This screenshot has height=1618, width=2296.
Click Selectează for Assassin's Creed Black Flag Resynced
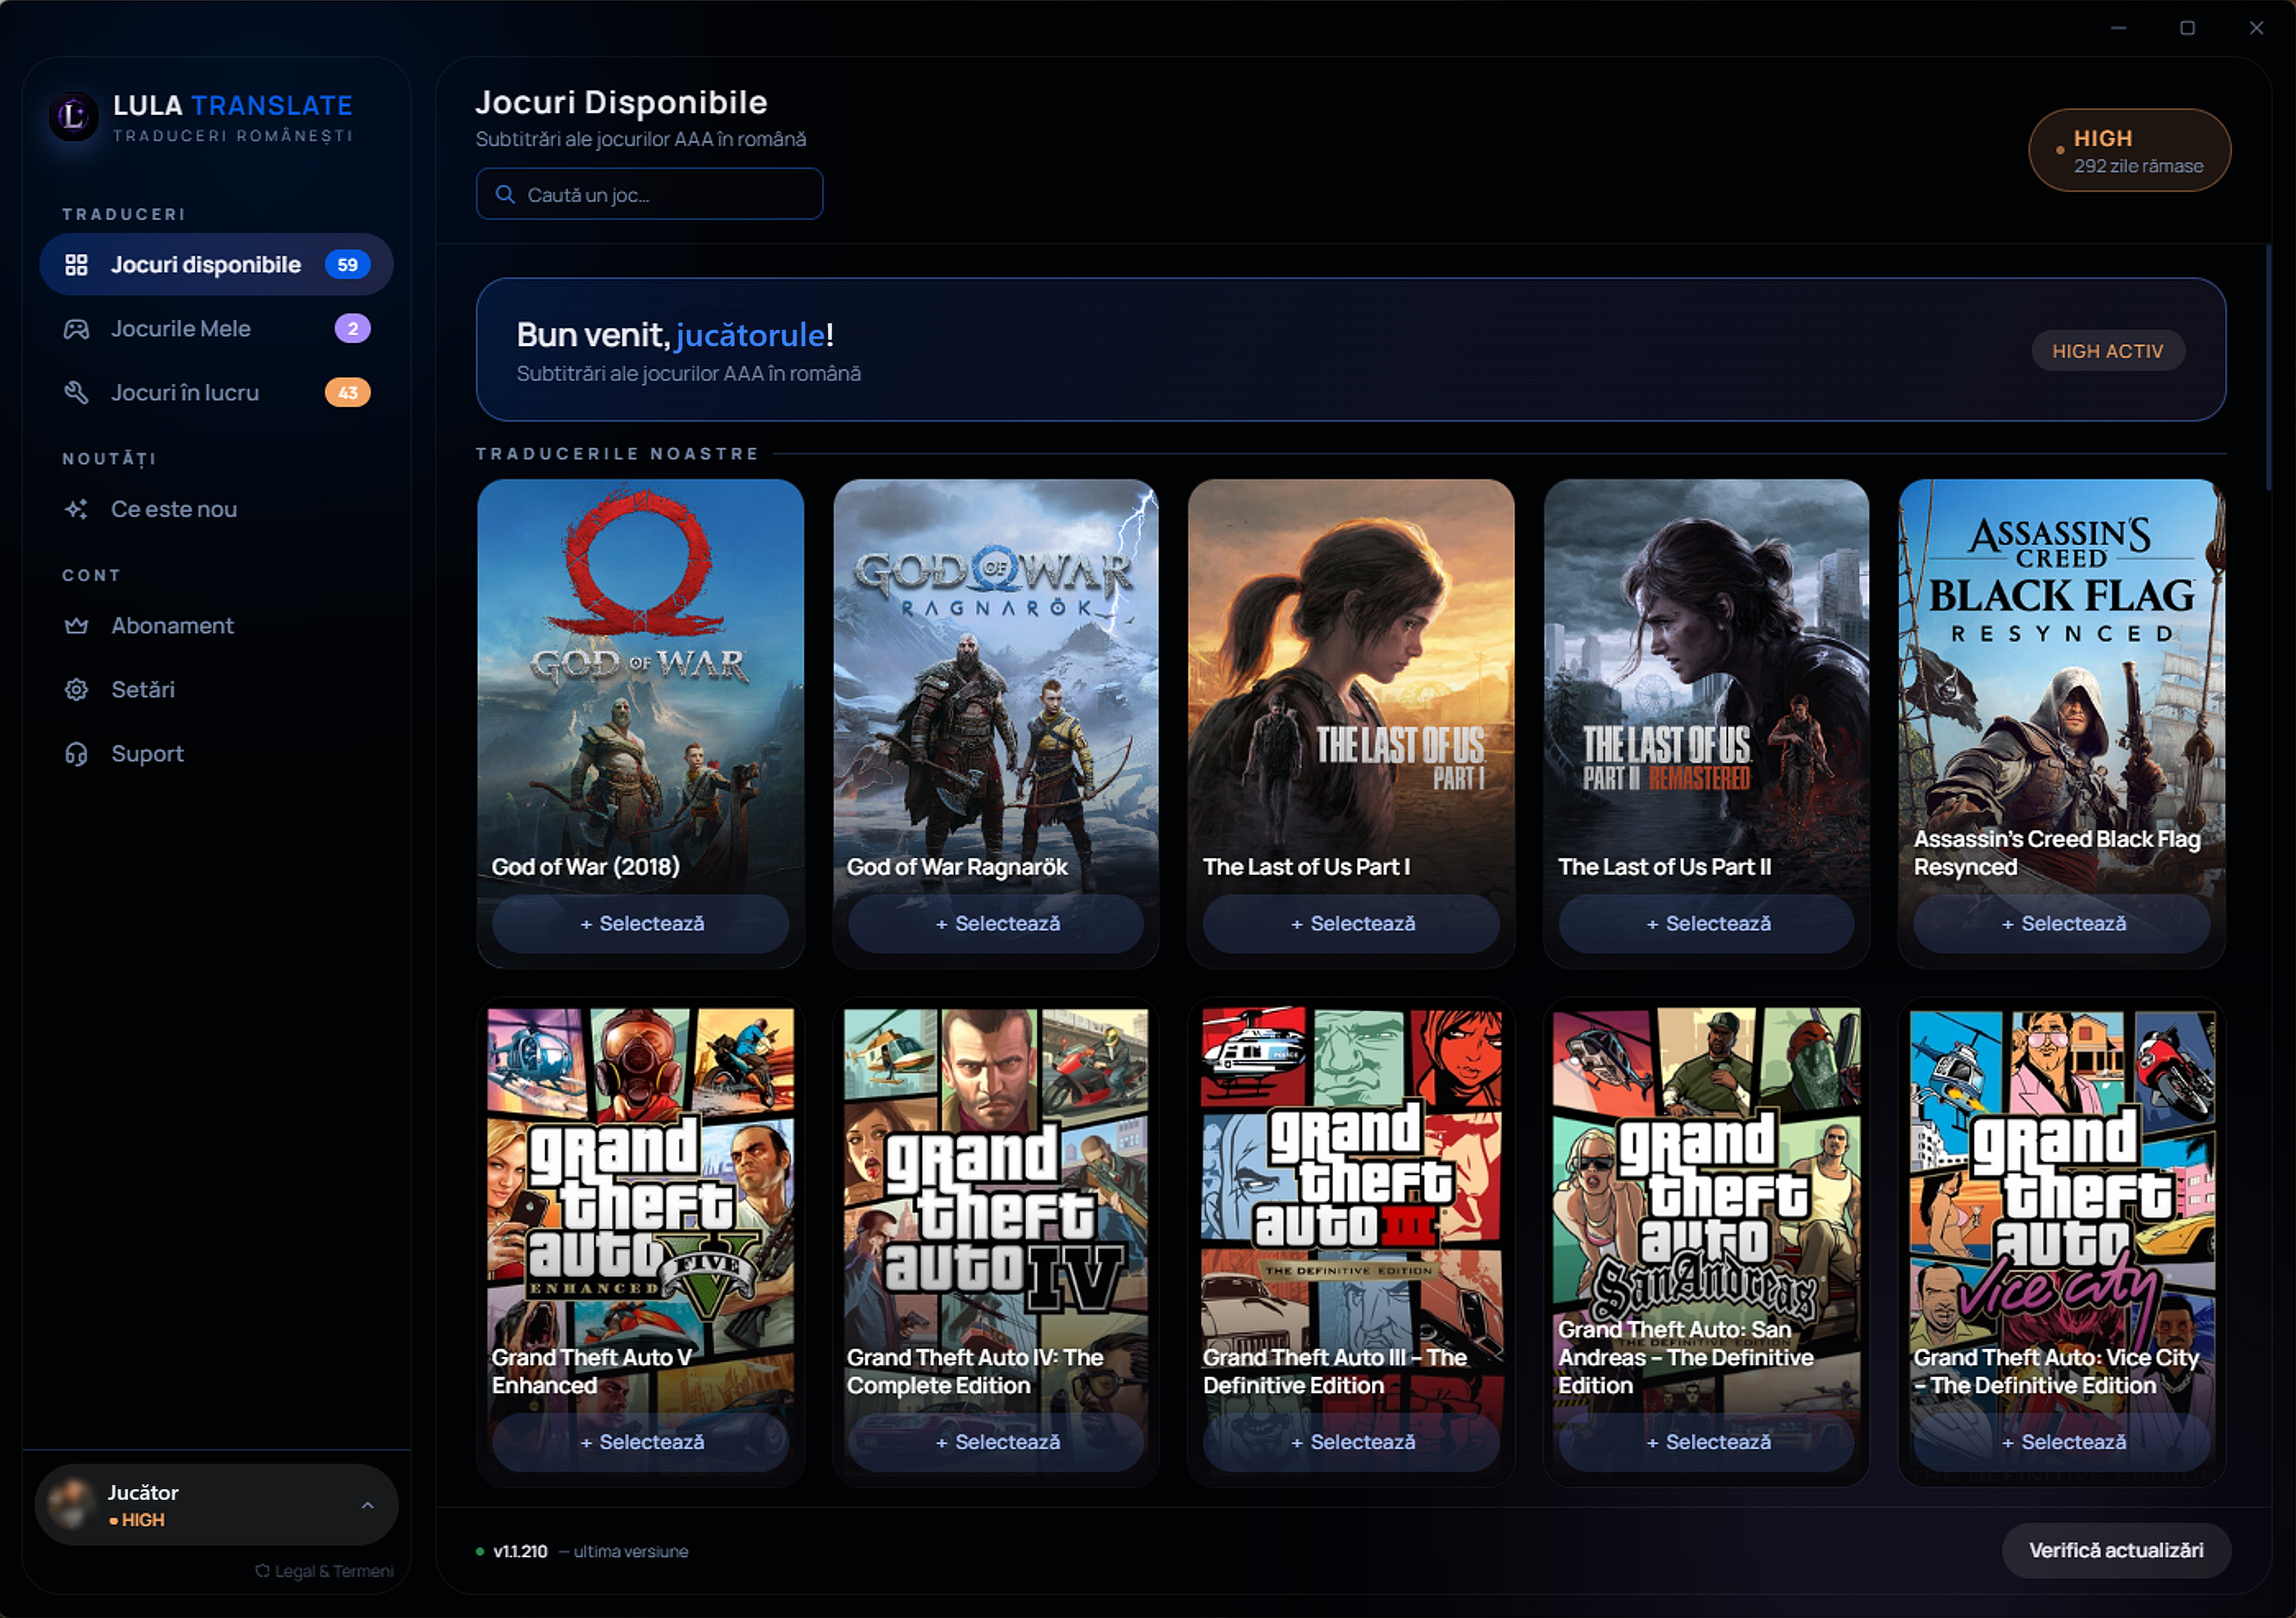pyautogui.click(x=2063, y=924)
